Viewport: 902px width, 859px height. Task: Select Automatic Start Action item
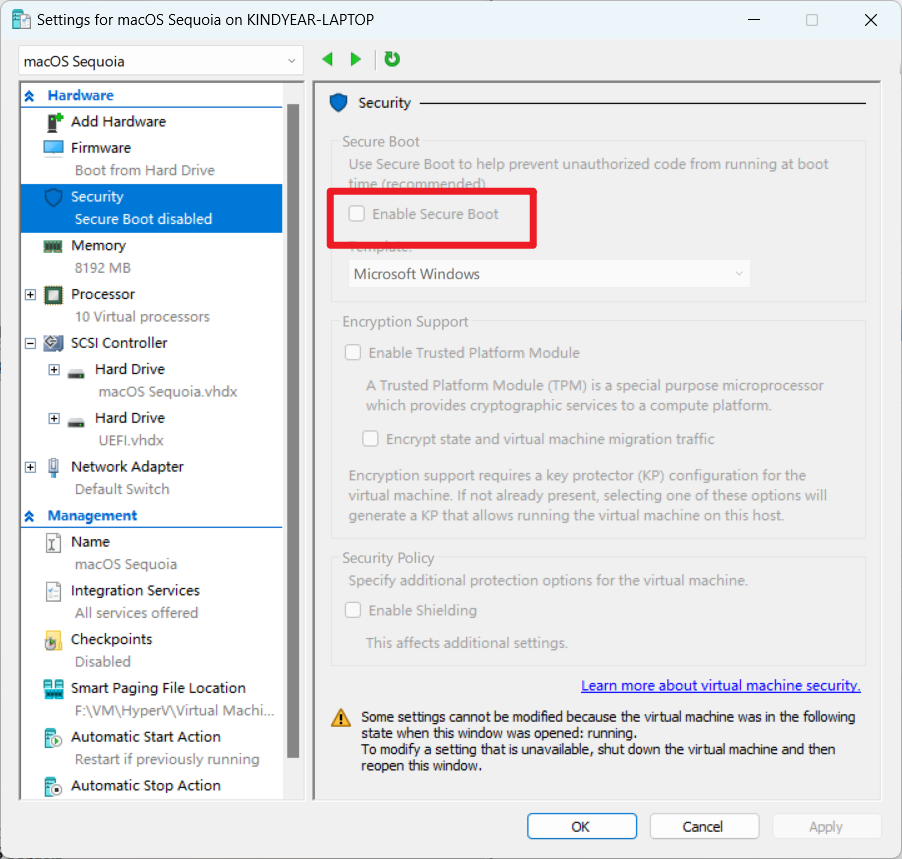146,737
